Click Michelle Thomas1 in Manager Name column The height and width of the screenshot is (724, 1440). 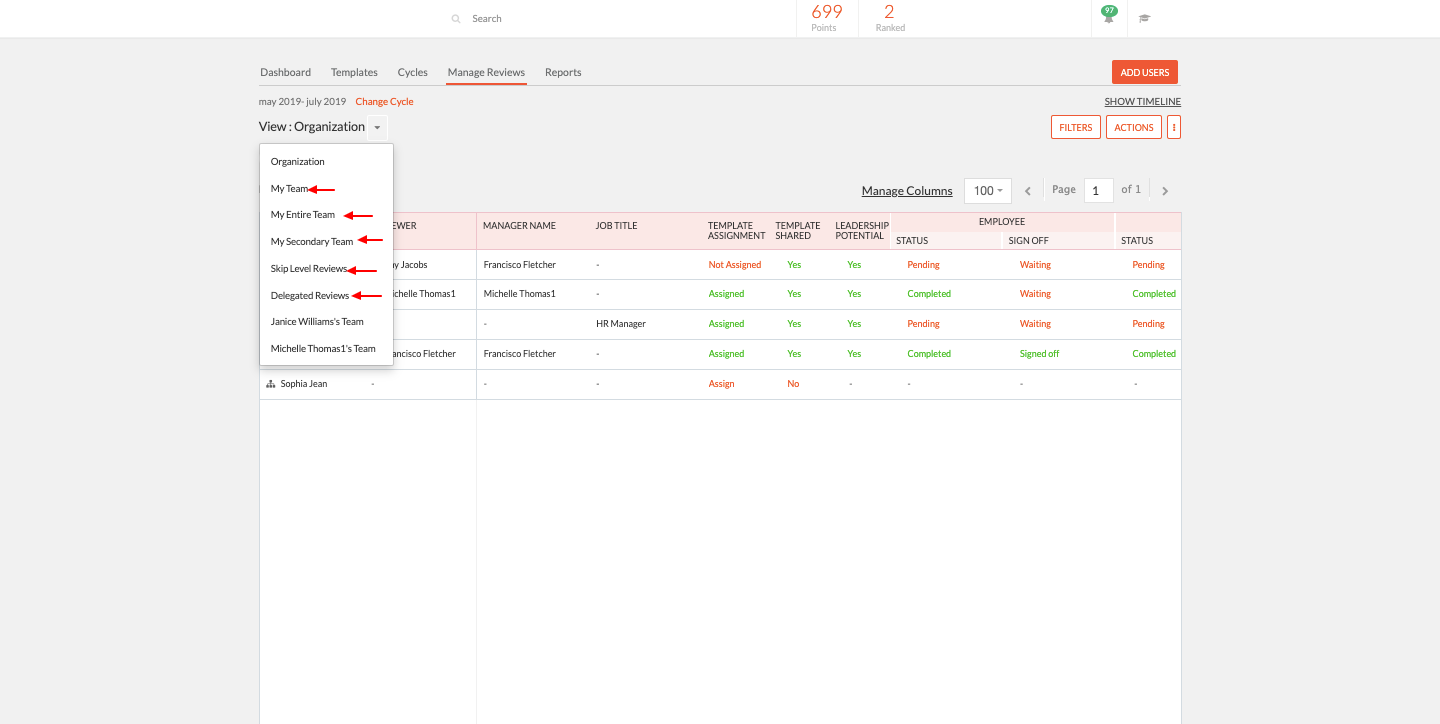pos(519,294)
